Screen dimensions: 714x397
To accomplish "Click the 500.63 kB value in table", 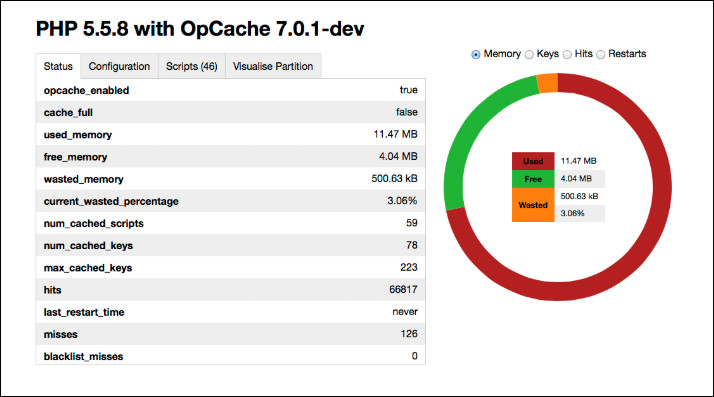I will [x=394, y=178].
